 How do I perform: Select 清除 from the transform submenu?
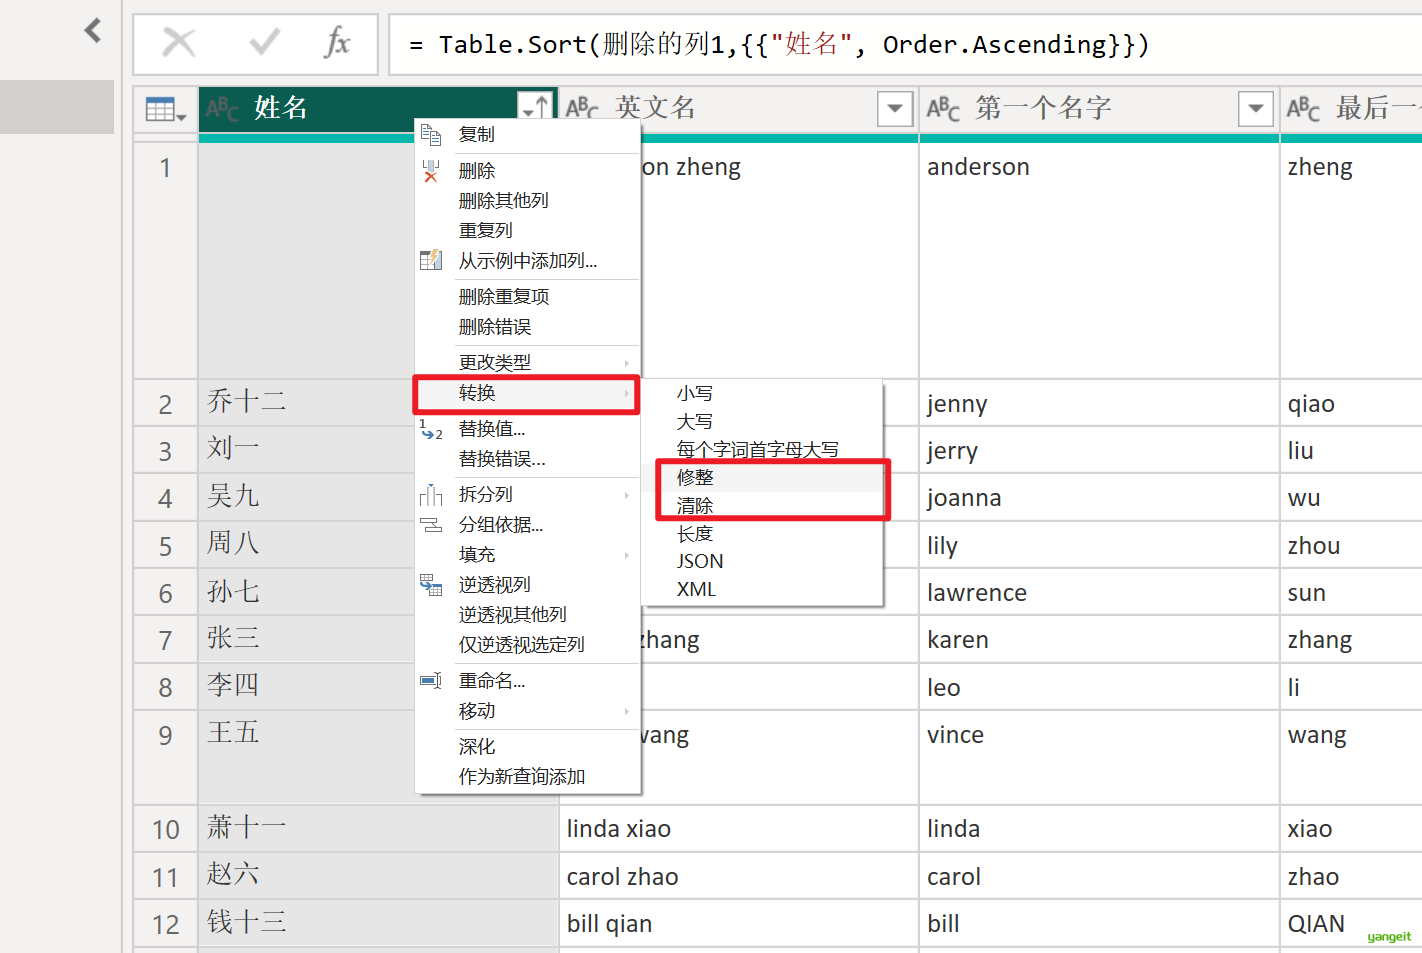pyautogui.click(x=695, y=506)
